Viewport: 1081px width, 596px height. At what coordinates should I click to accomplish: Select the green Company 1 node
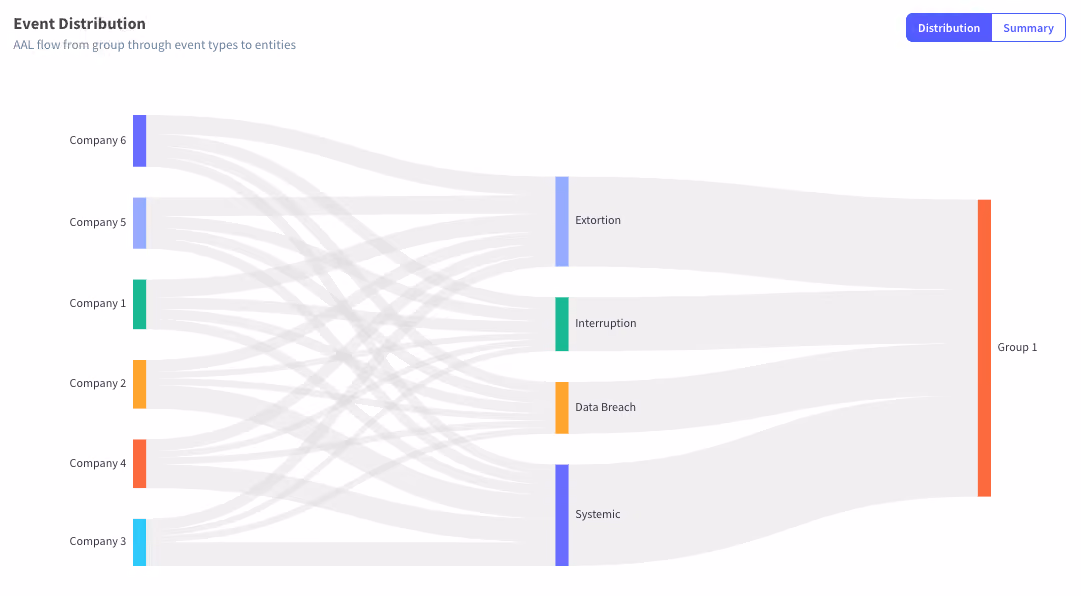pyautogui.click(x=139, y=304)
